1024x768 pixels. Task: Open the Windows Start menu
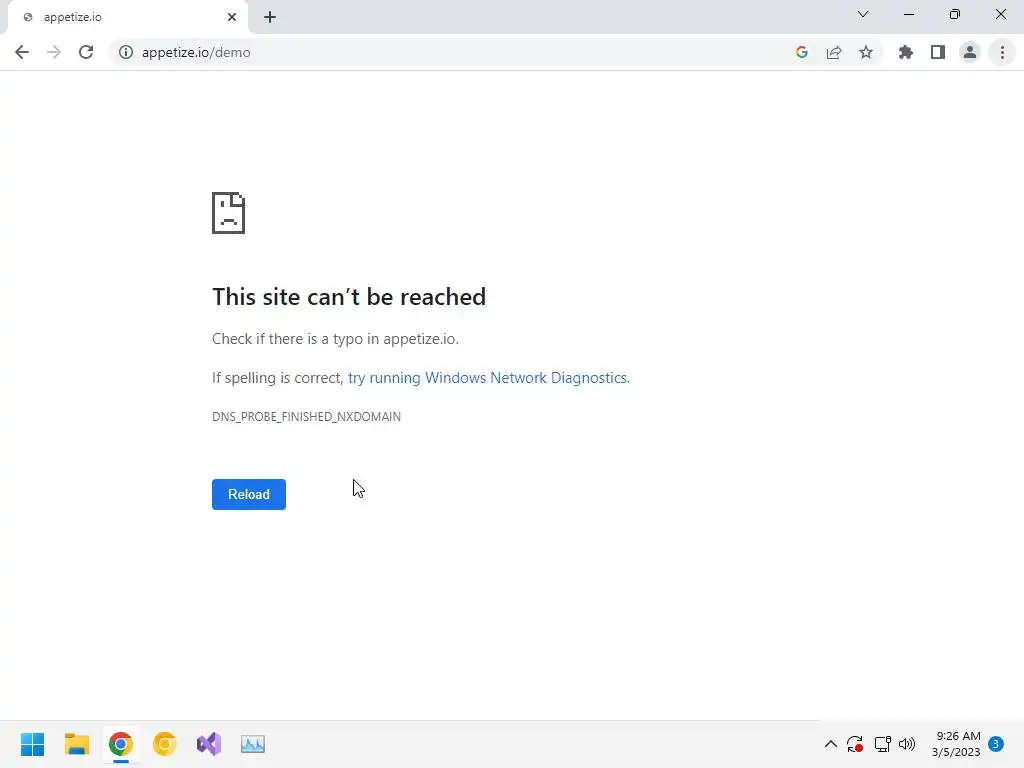click(x=33, y=744)
